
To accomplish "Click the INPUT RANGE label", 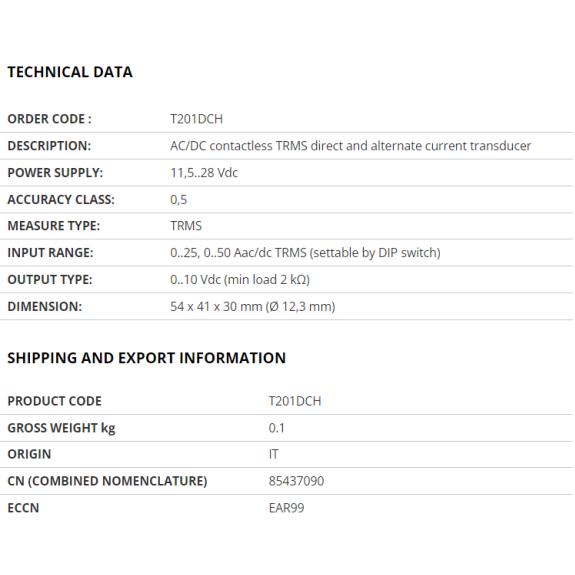I will (51, 253).
